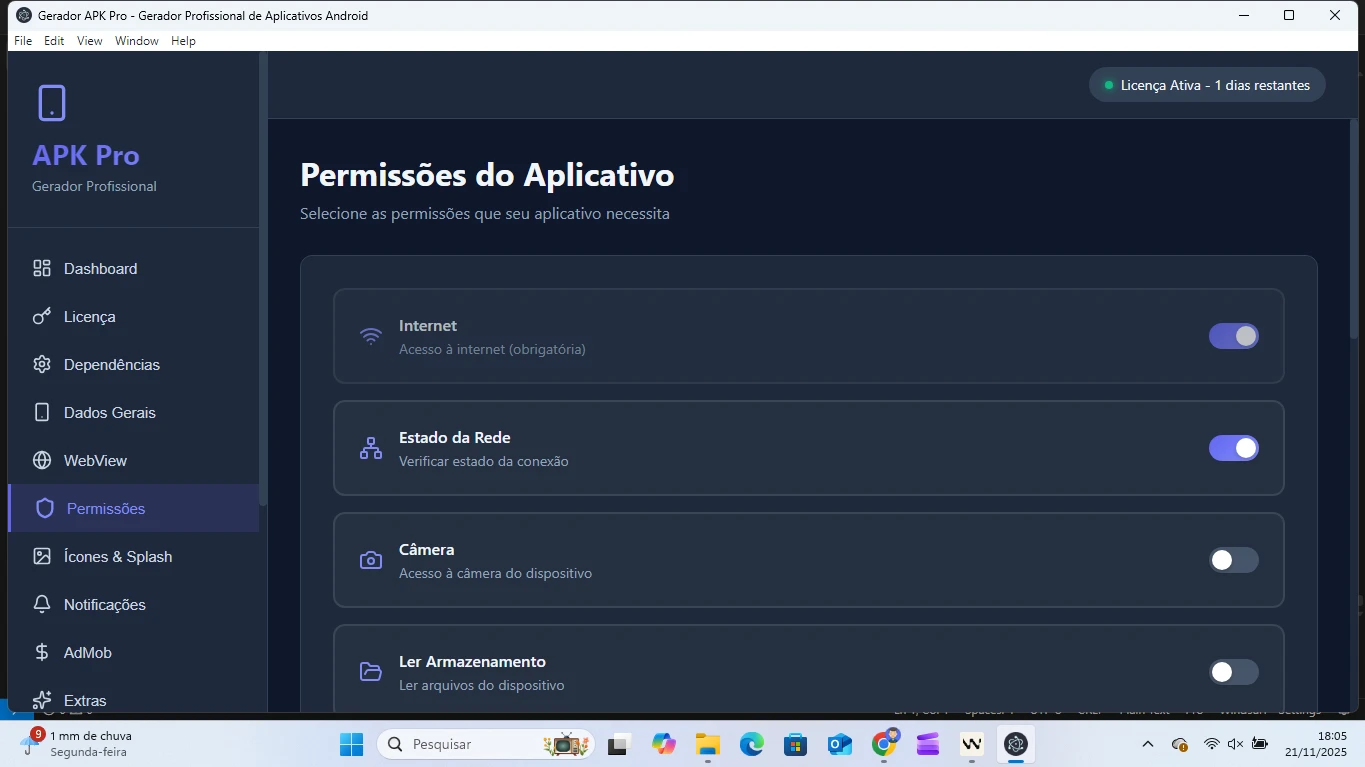This screenshot has height=767, width=1365.
Task: Click the Dependências gear icon
Action: 42,364
